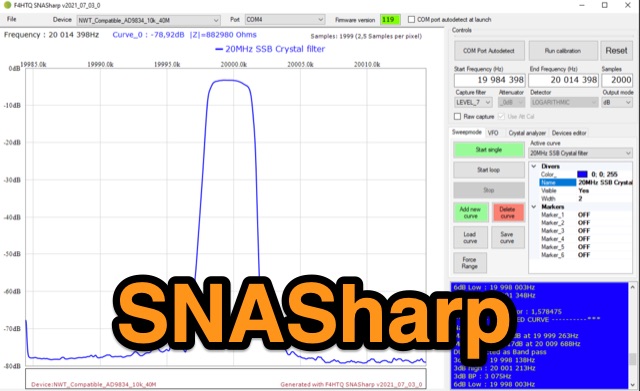Open the Attenuator 0dB dropdown
This screenshot has height=391, width=640.
511,102
